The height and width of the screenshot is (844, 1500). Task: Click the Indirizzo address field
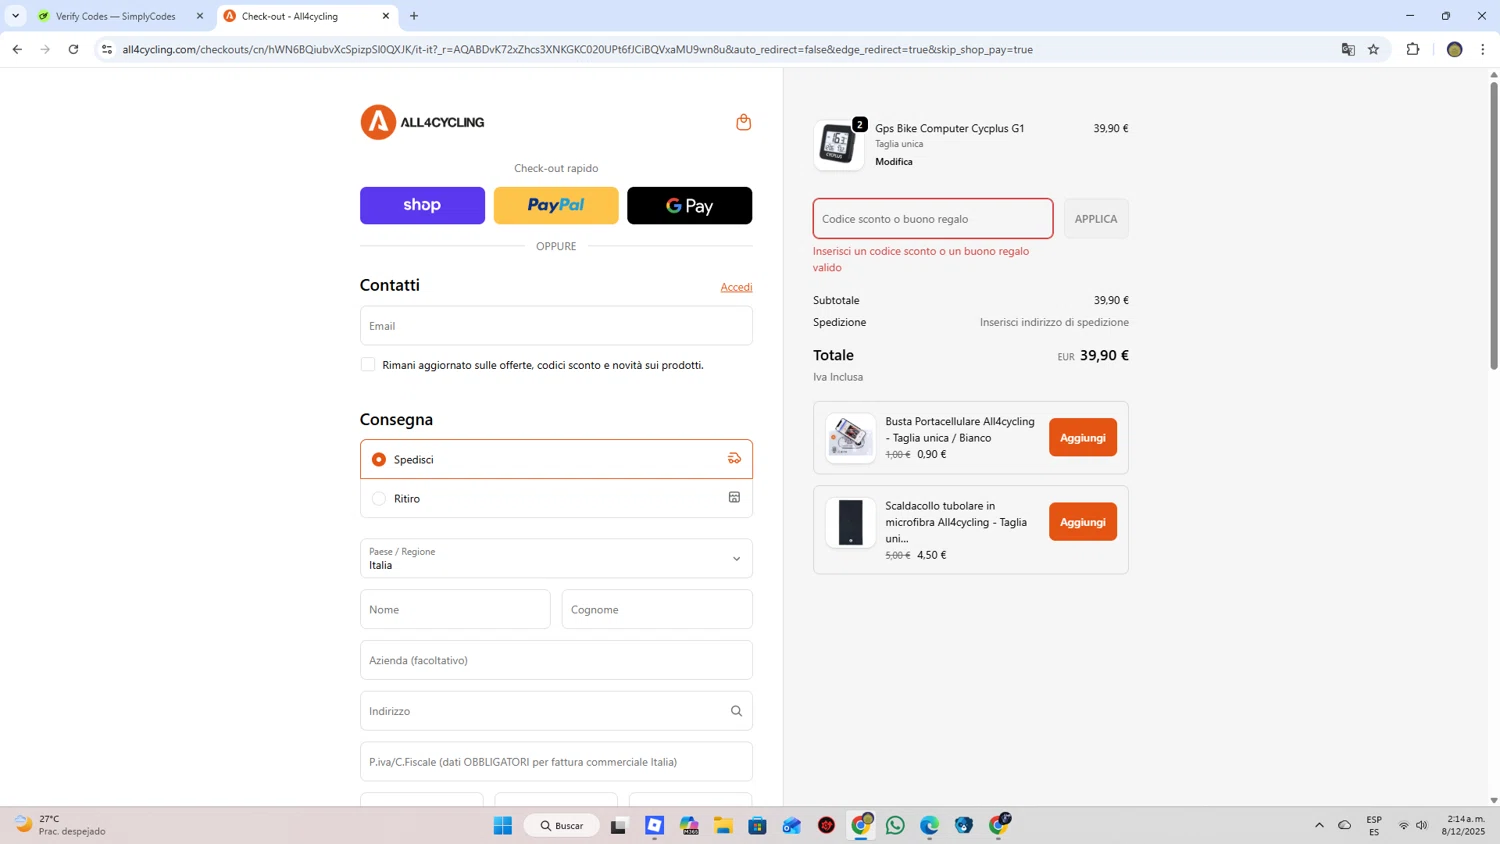pos(556,711)
